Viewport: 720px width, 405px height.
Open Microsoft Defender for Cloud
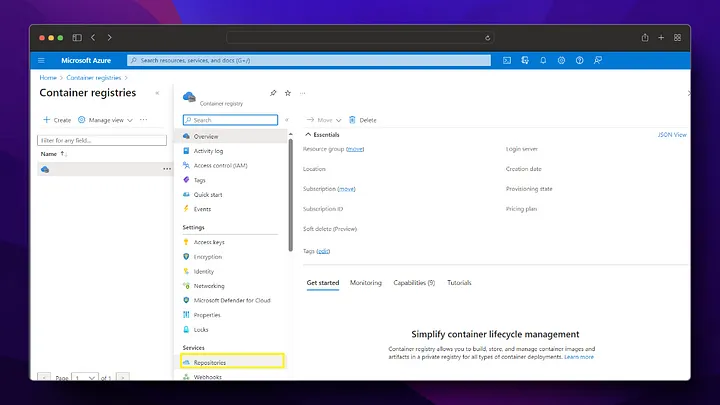[x=233, y=300]
